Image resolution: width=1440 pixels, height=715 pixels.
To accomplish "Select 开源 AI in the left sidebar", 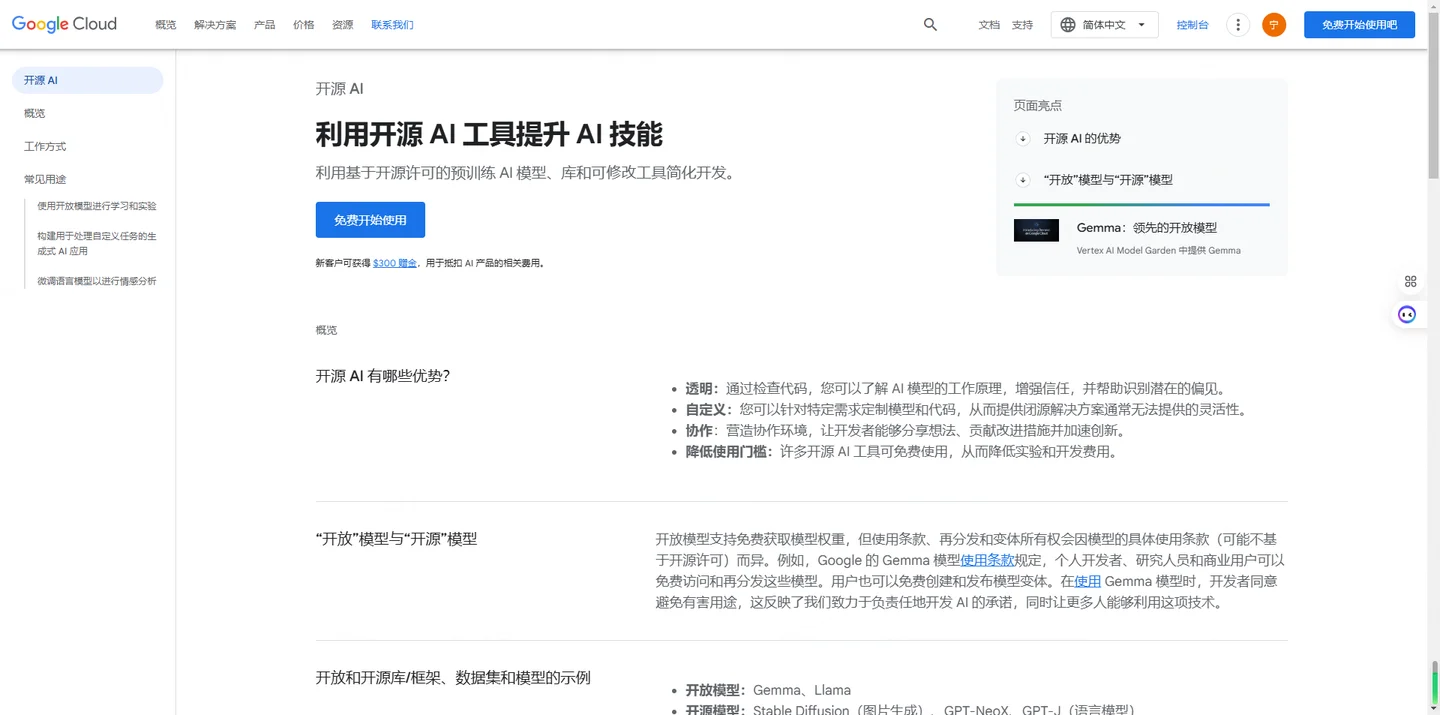I will (x=88, y=80).
